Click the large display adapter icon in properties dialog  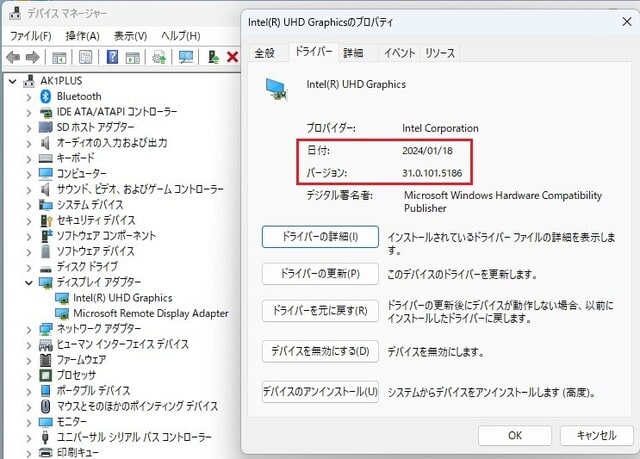pos(277,89)
